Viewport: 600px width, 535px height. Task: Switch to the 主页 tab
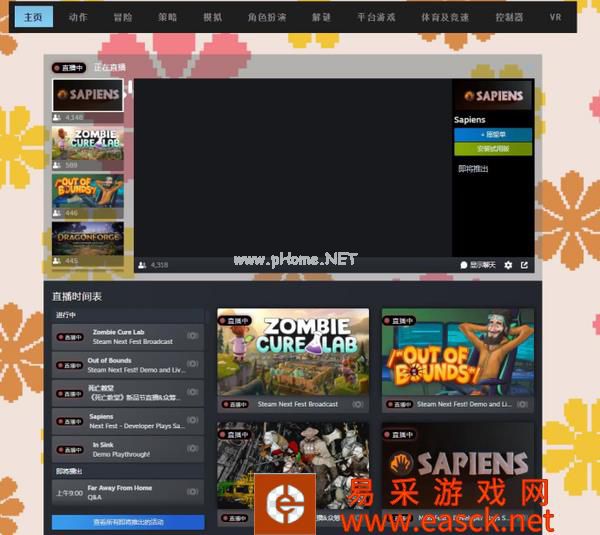point(34,17)
